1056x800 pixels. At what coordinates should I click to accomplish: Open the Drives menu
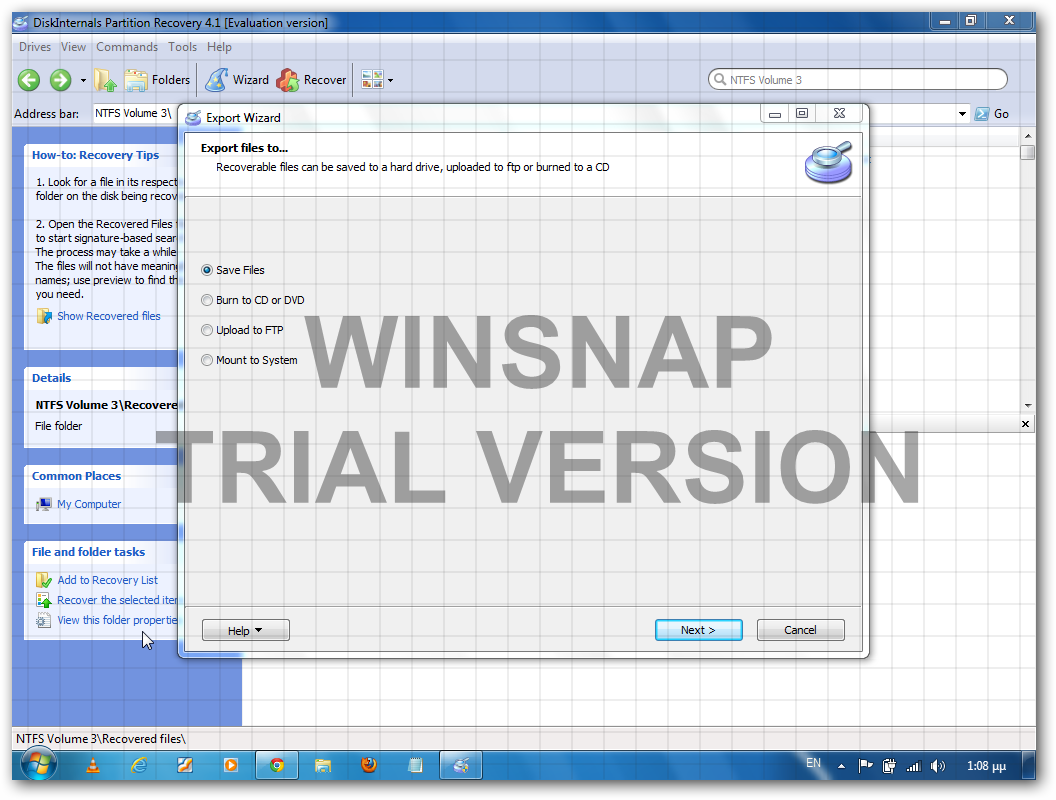coord(35,47)
